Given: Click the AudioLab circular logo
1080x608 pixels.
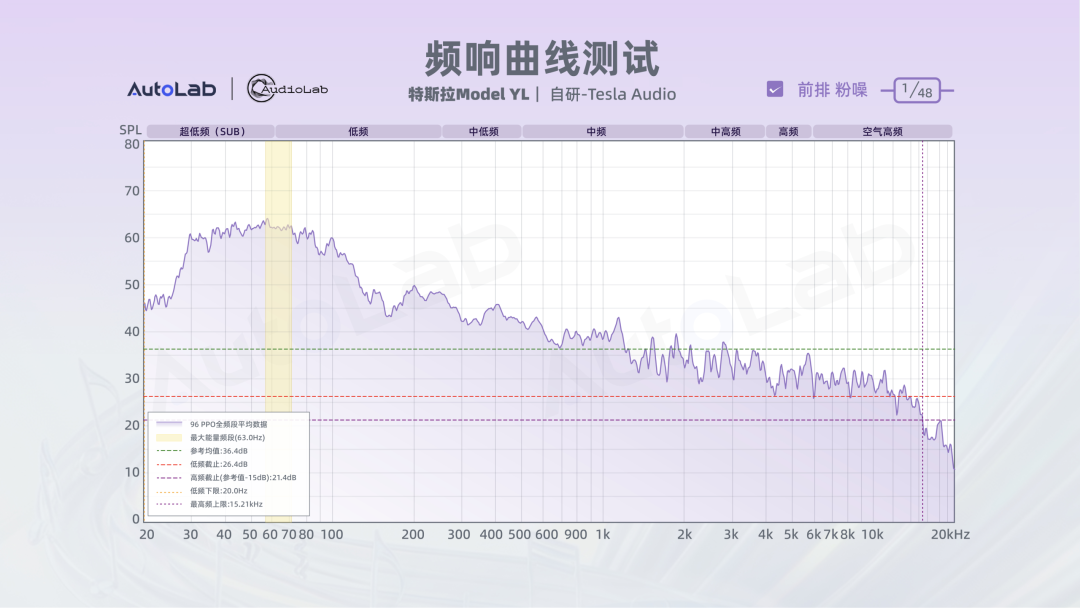Looking at the screenshot, I should (x=288, y=89).
